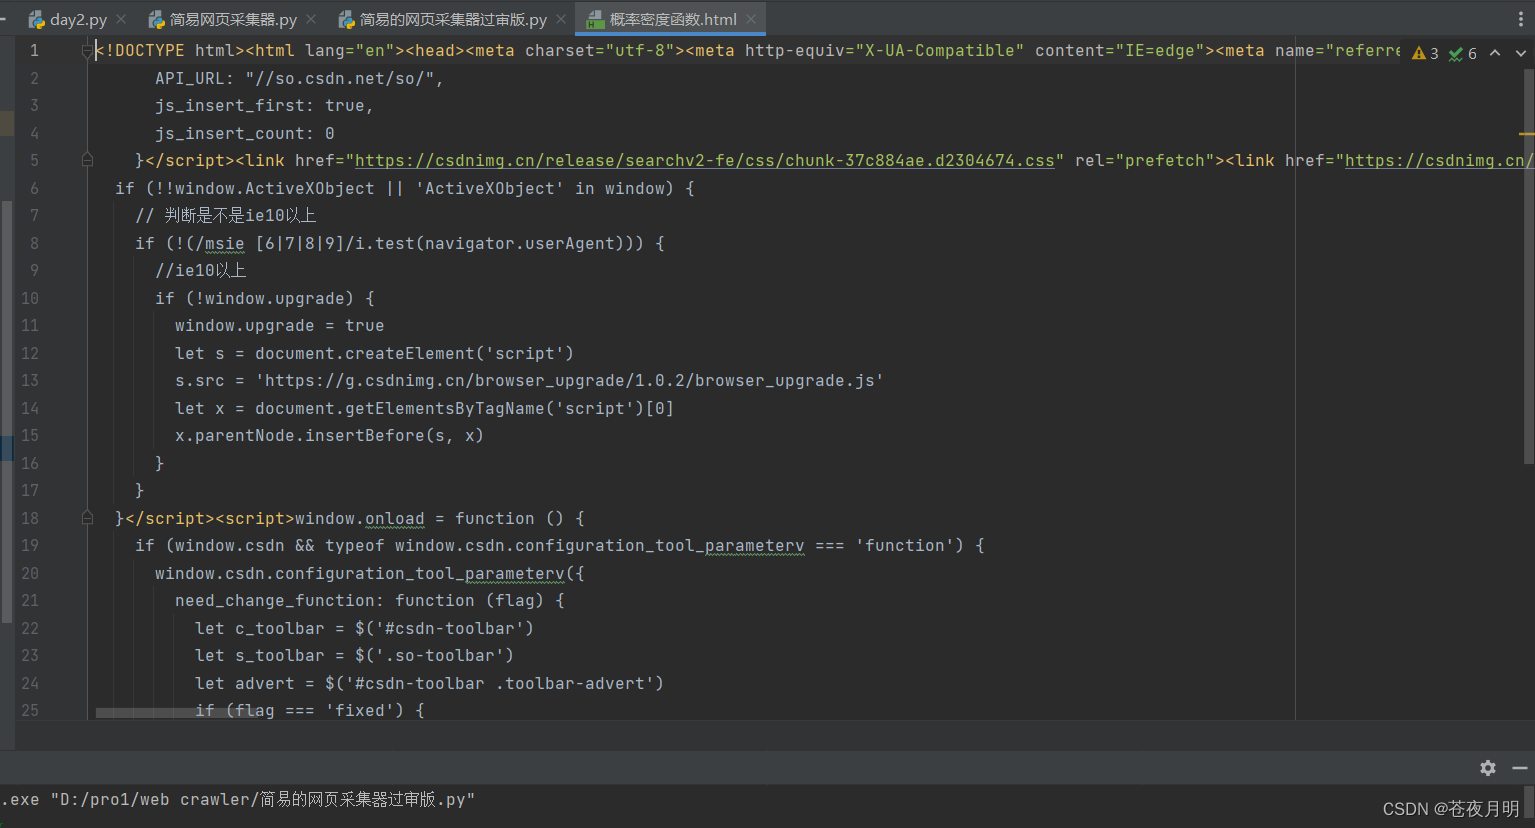Close the 概率密度函数.html tab
This screenshot has width=1535, height=828.
pos(751,19)
